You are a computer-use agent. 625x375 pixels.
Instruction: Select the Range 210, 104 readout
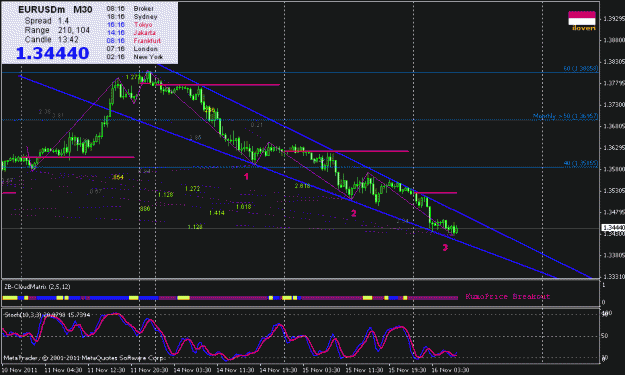[x=57, y=30]
